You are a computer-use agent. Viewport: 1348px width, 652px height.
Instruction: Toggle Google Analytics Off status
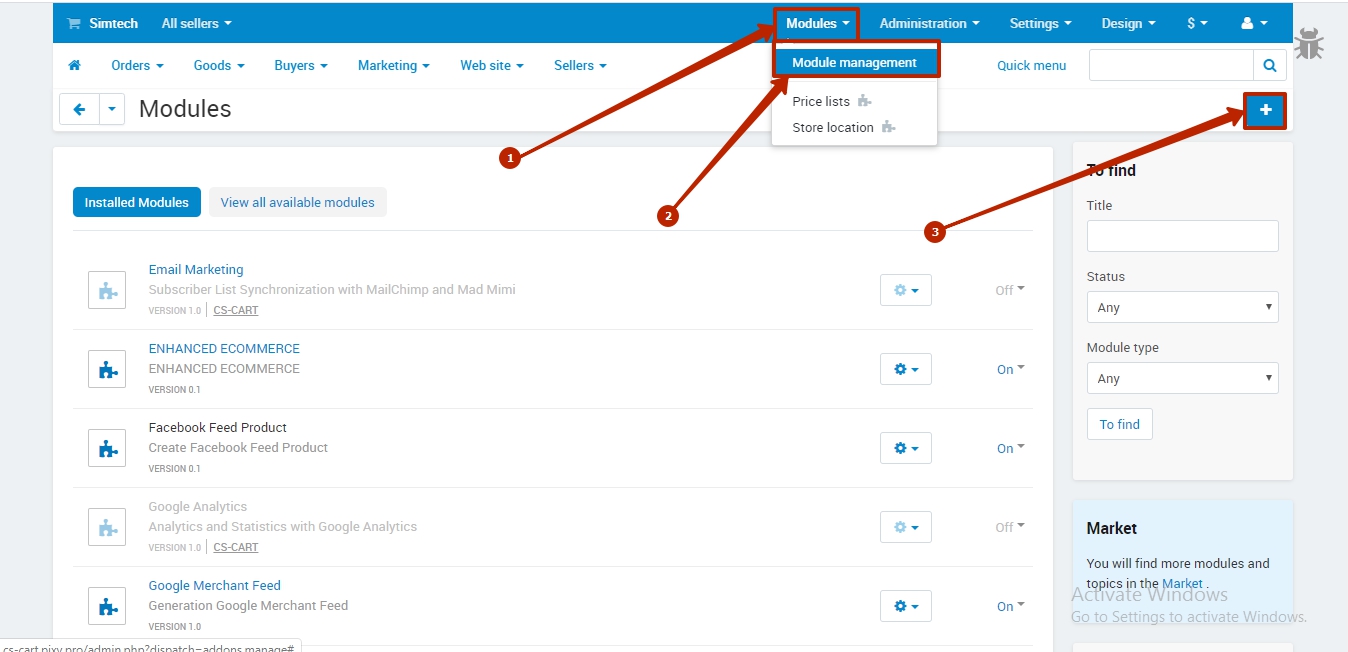(x=1009, y=527)
